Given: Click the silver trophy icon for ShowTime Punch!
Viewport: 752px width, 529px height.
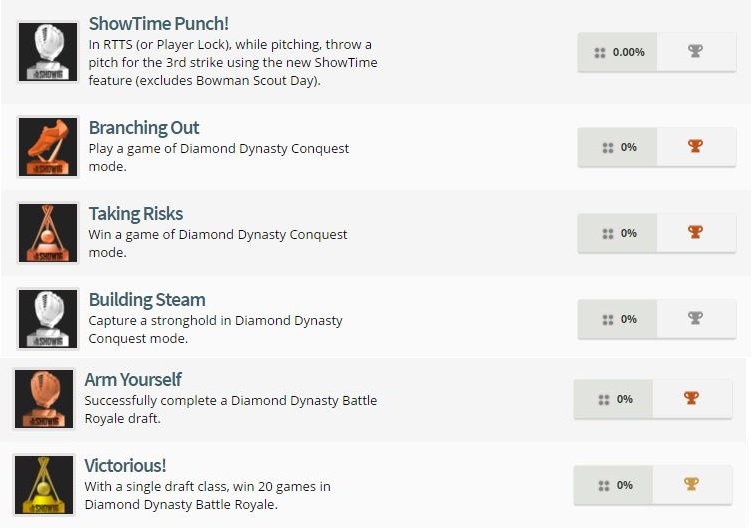Looking at the screenshot, I should (x=696, y=52).
